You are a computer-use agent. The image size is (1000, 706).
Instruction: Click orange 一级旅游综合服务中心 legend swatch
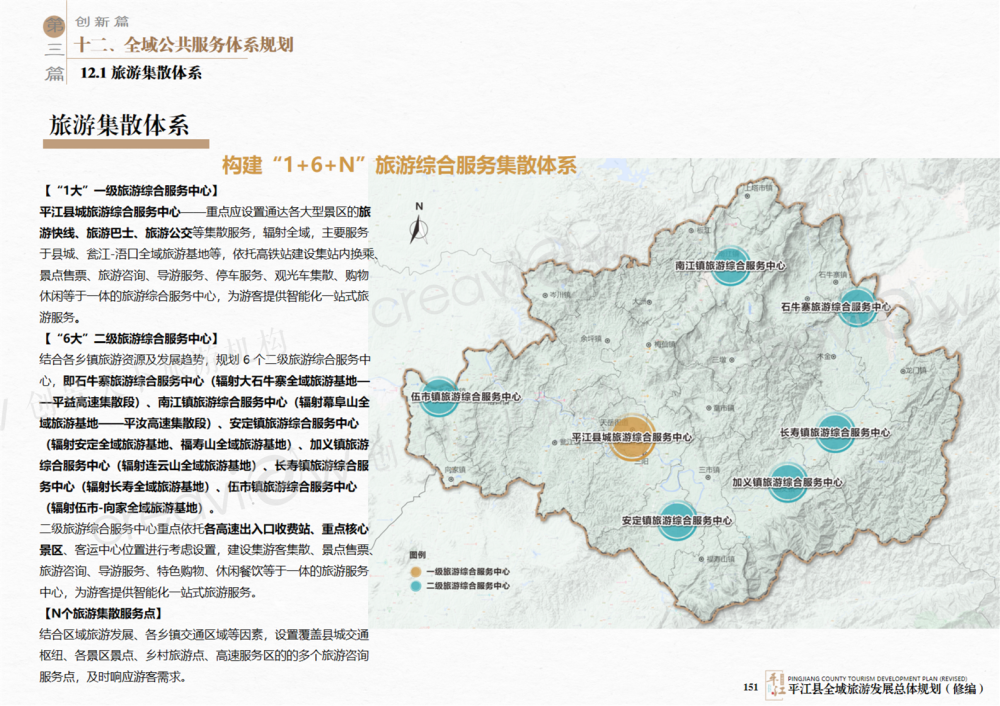click(415, 569)
